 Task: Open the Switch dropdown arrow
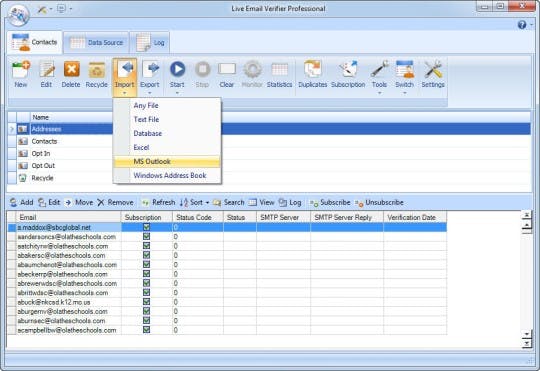(x=405, y=93)
